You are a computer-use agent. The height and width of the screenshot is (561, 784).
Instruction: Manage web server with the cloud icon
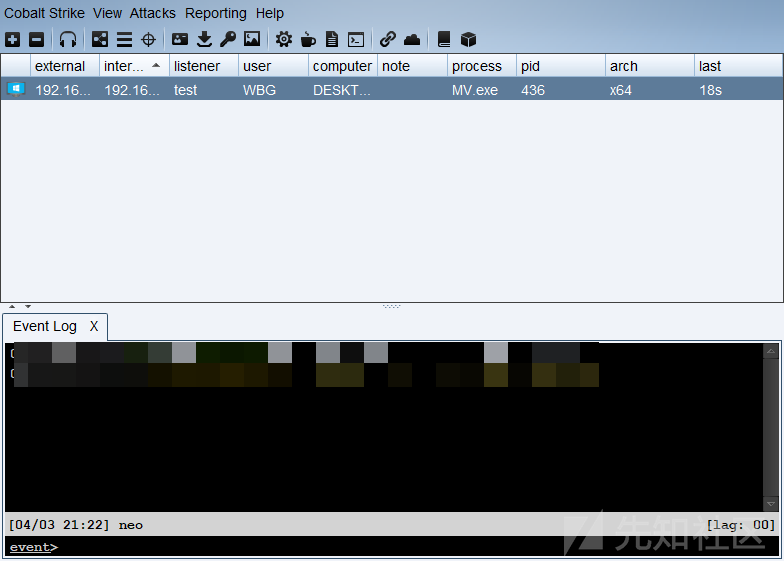(x=412, y=40)
